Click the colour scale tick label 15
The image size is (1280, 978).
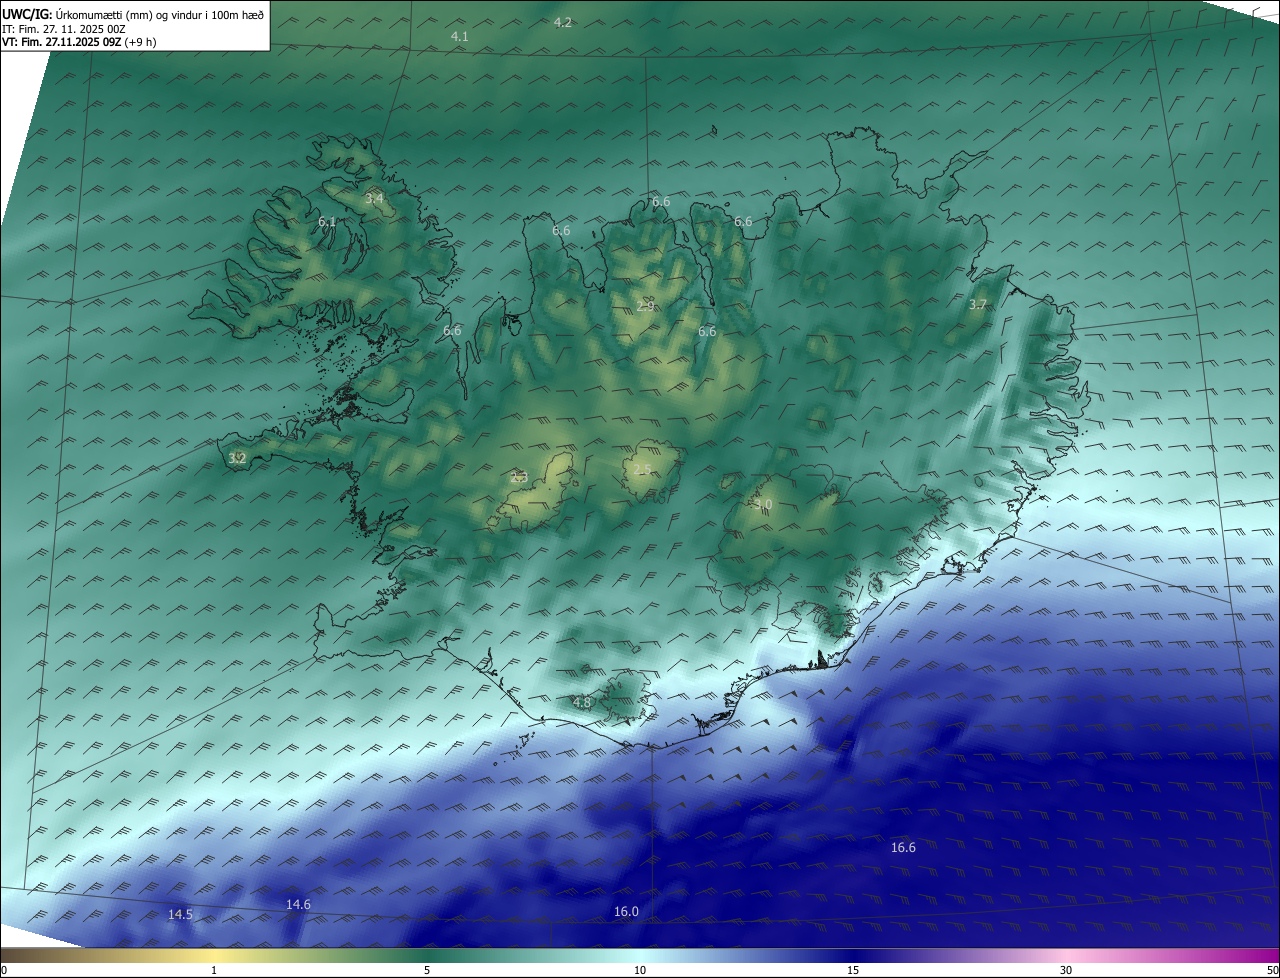tap(853, 970)
